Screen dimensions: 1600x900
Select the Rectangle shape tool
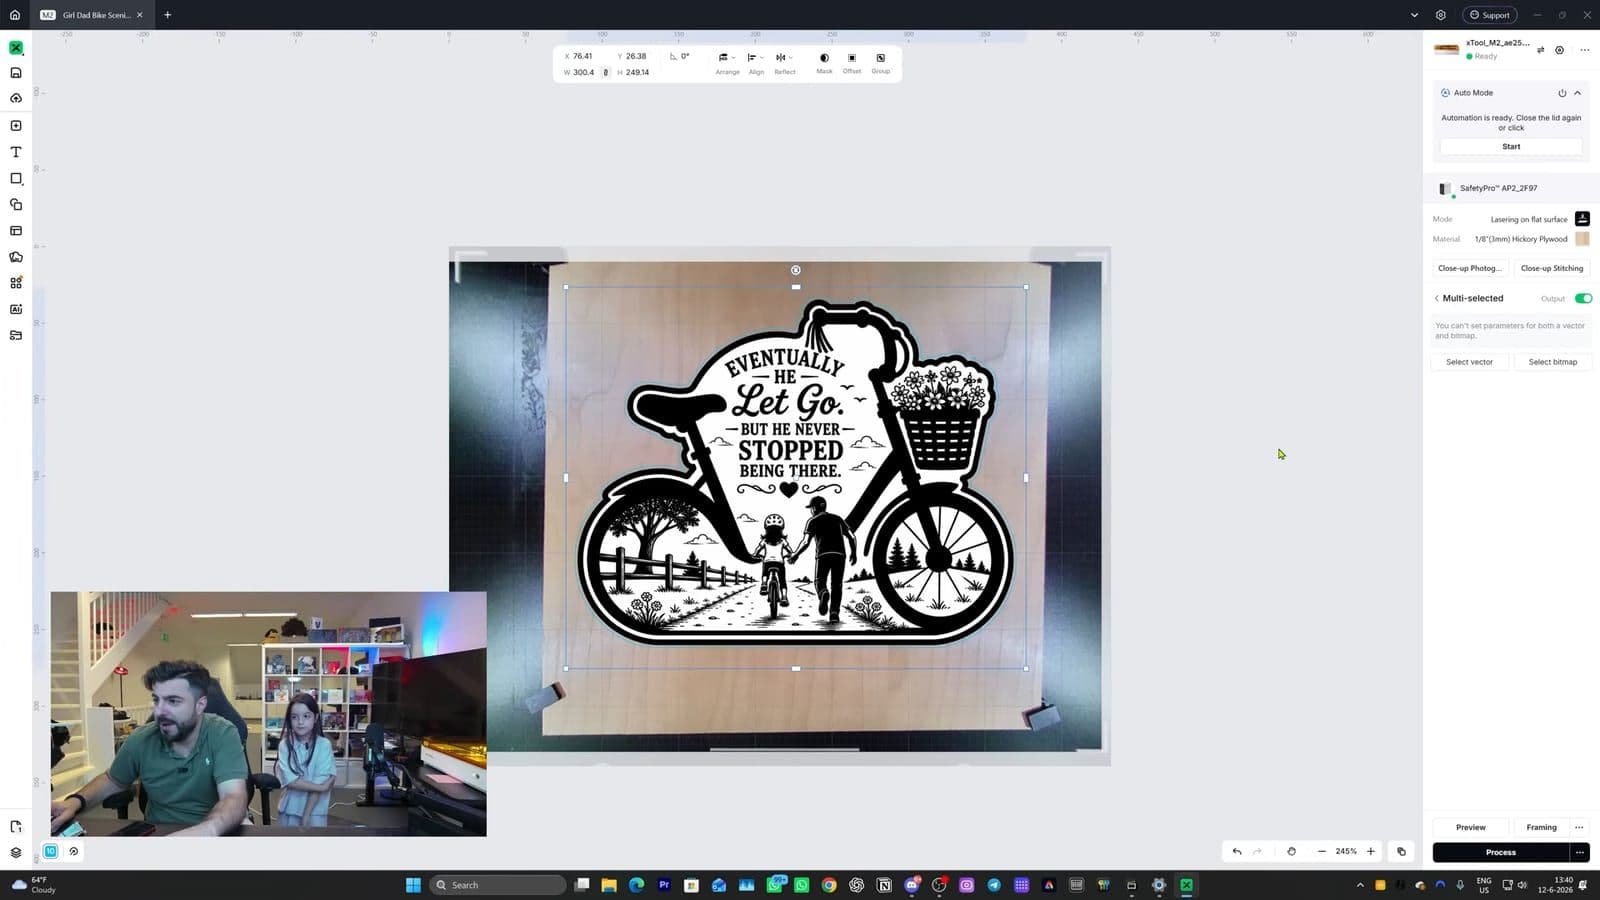[x=16, y=178]
